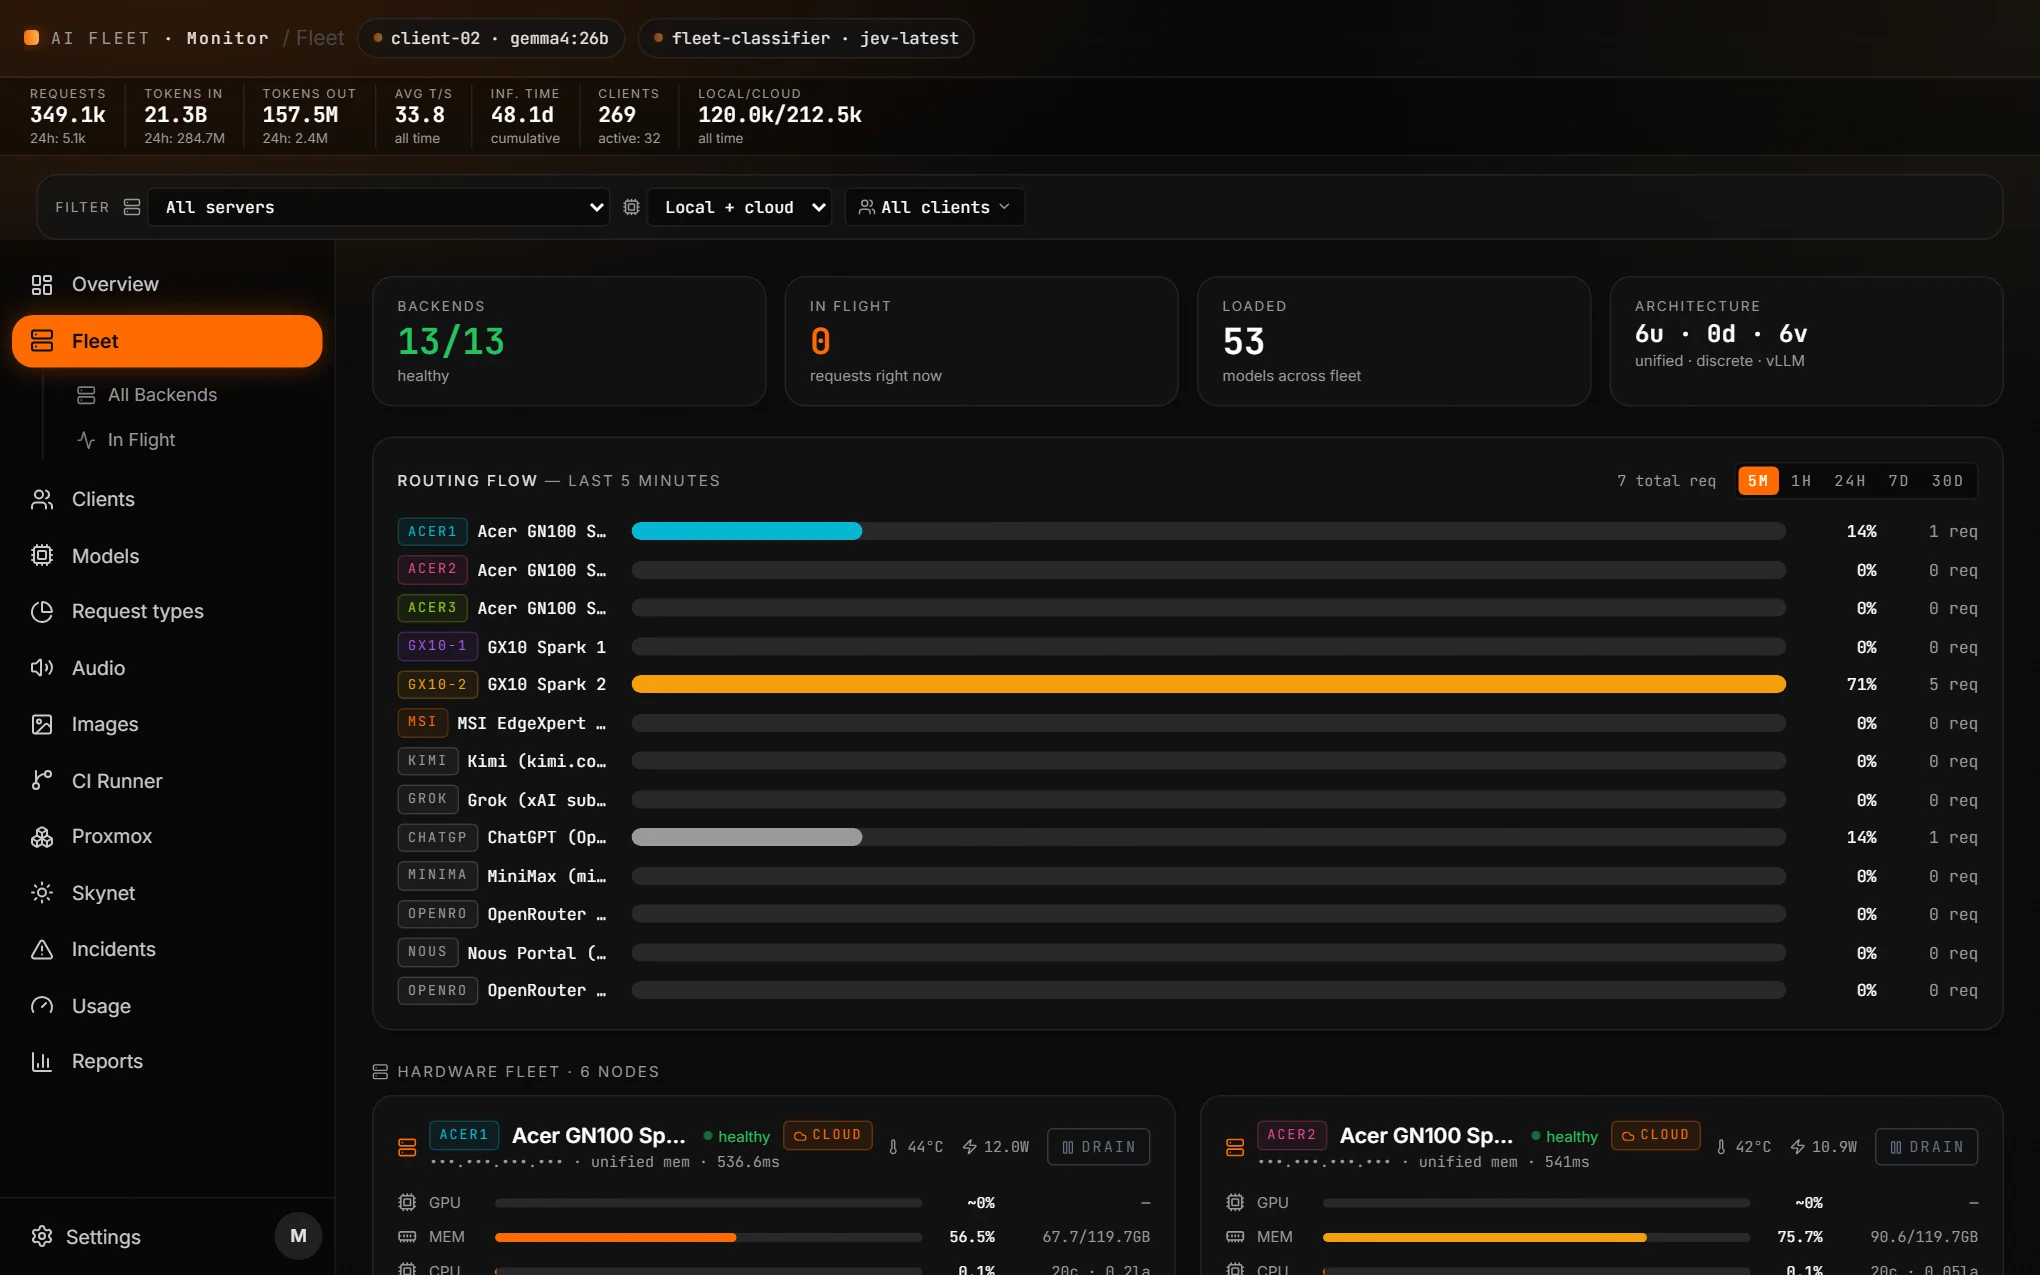2040x1275 pixels.
Task: Click the GX10 Spark 2 orange routing bar
Action: tap(1208, 685)
